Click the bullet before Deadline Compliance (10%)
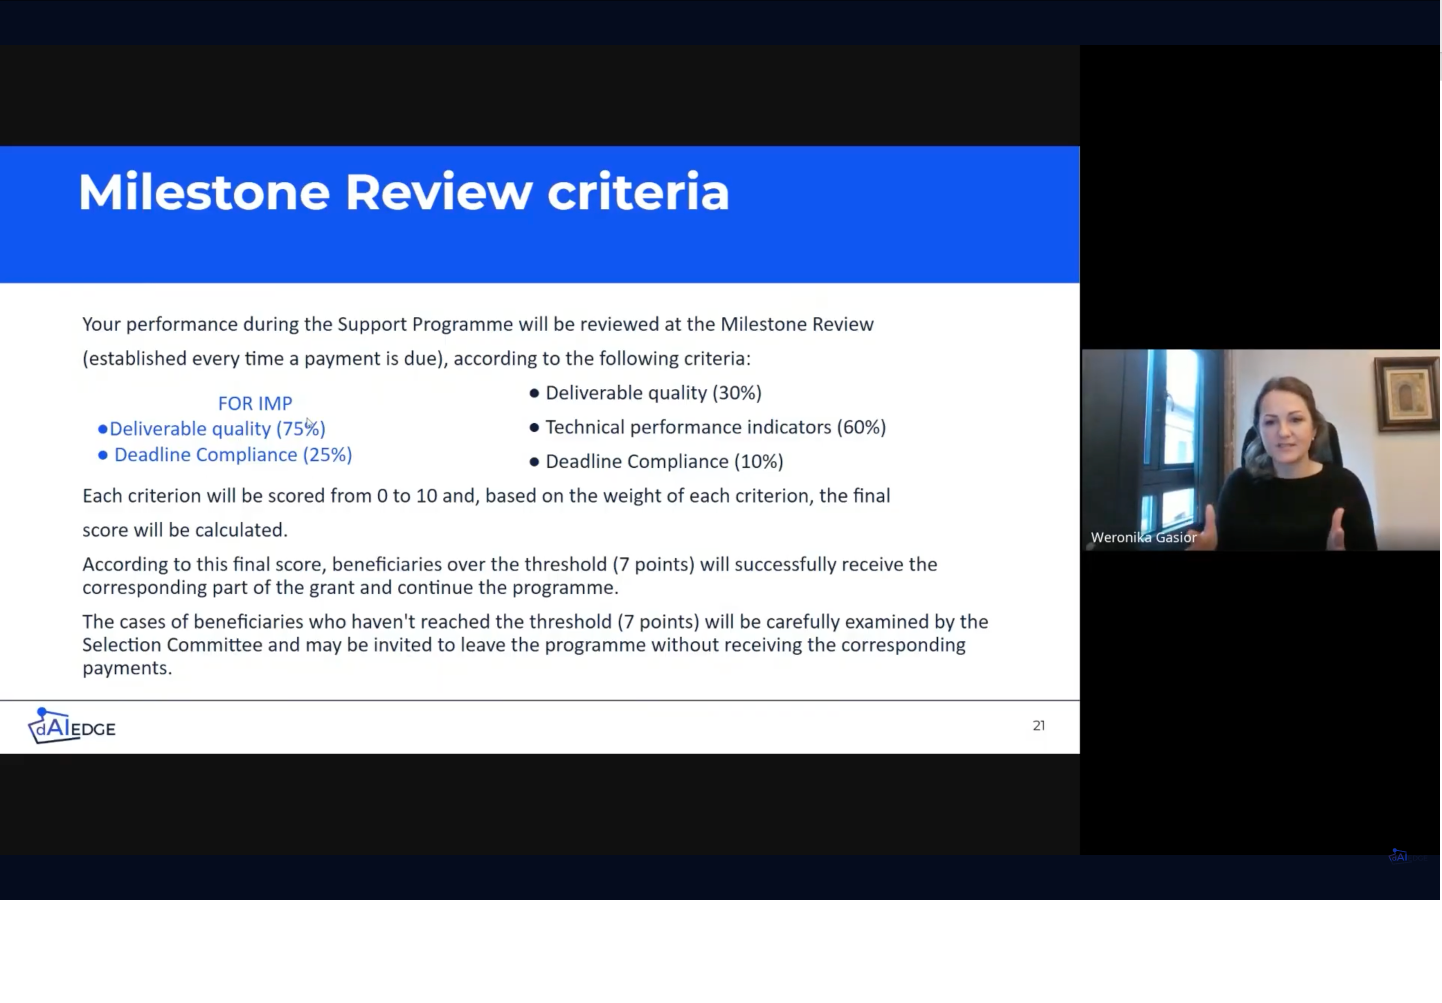1442x1003 pixels. 534,462
